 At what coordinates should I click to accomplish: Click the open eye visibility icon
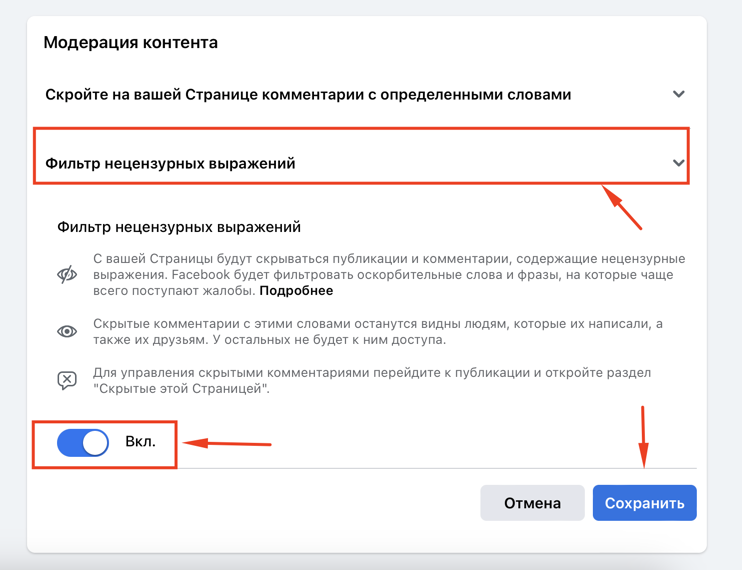(x=67, y=332)
